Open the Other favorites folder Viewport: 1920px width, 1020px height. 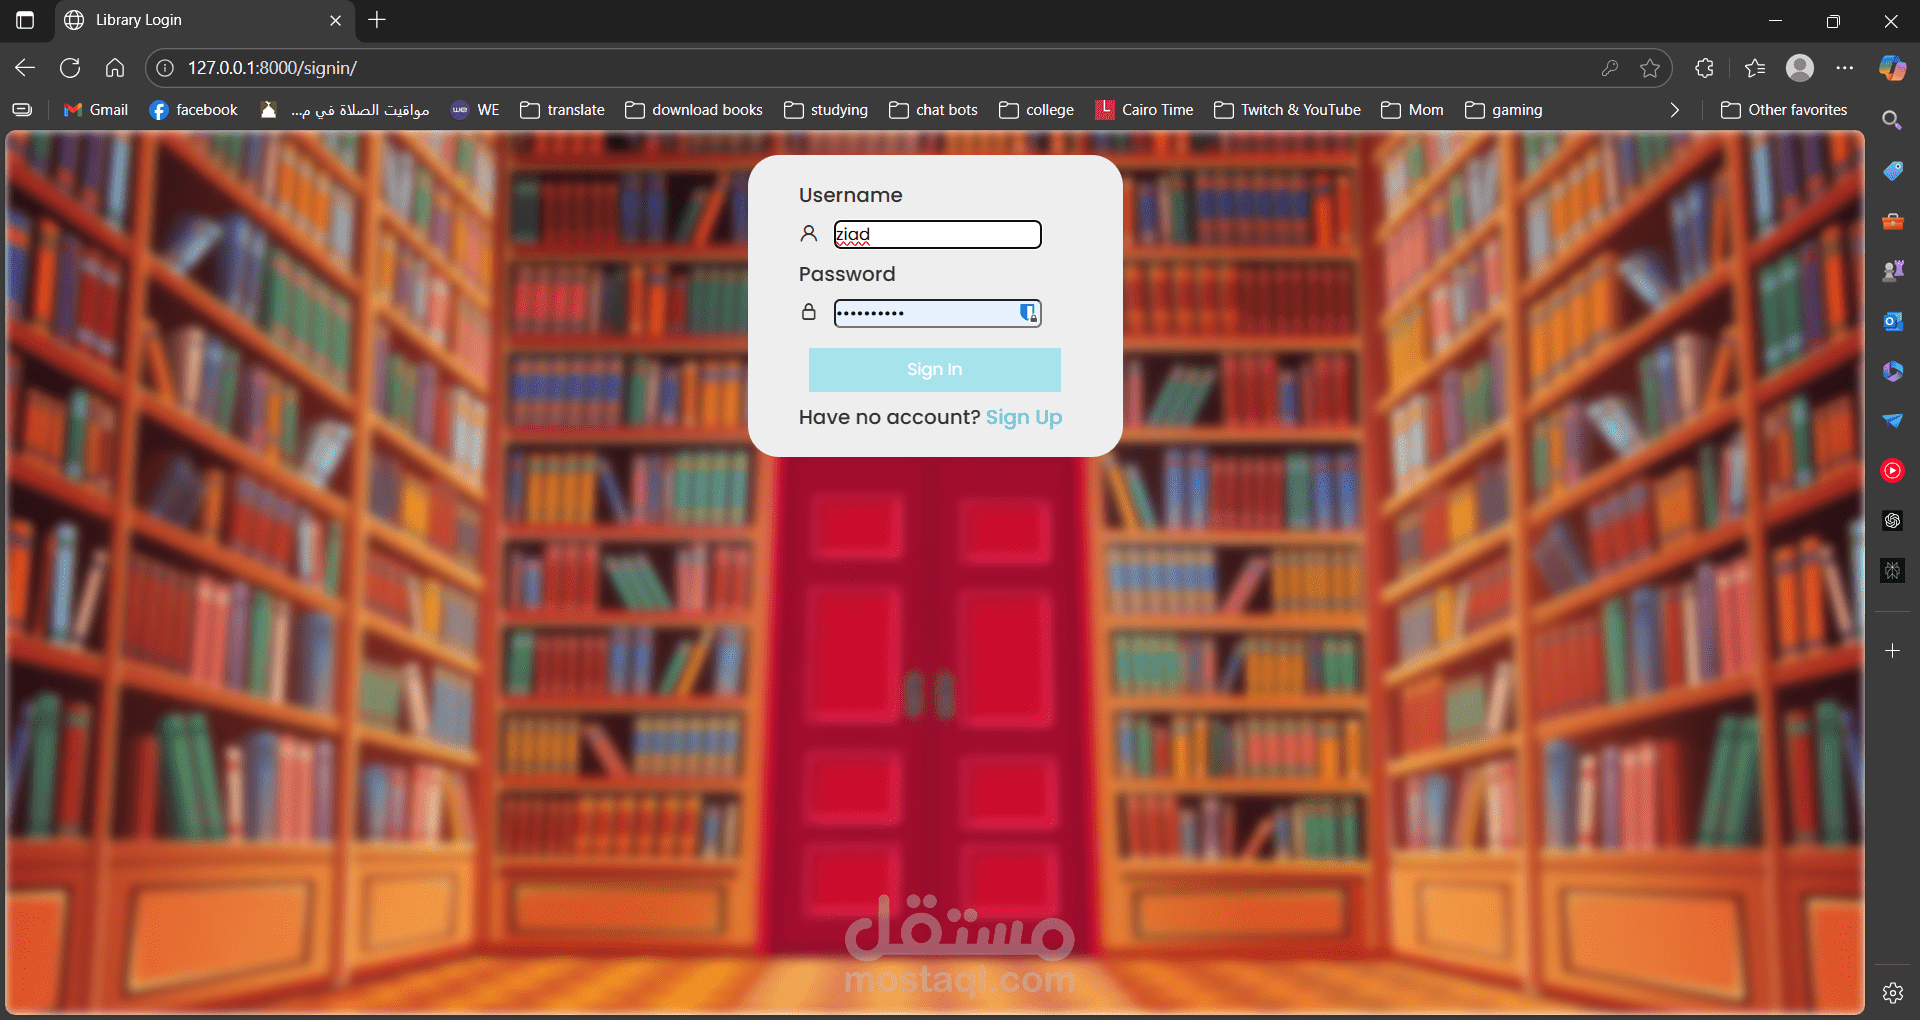(x=1784, y=110)
